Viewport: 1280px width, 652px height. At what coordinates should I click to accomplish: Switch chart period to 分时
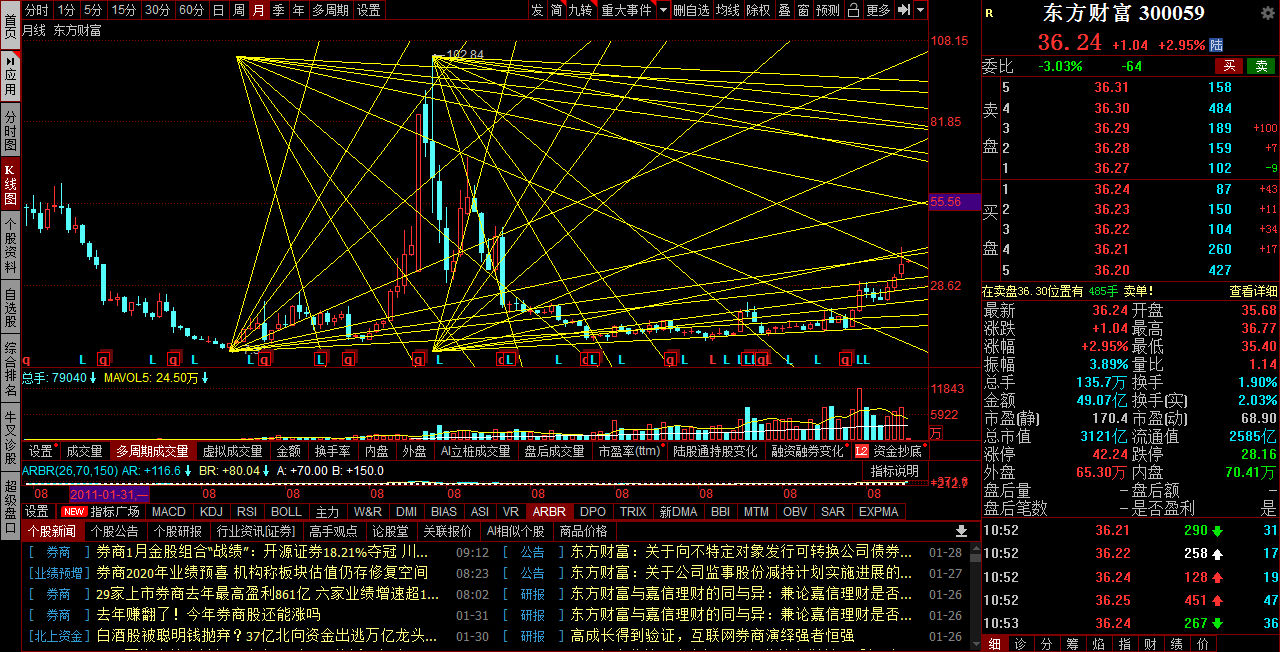point(36,10)
